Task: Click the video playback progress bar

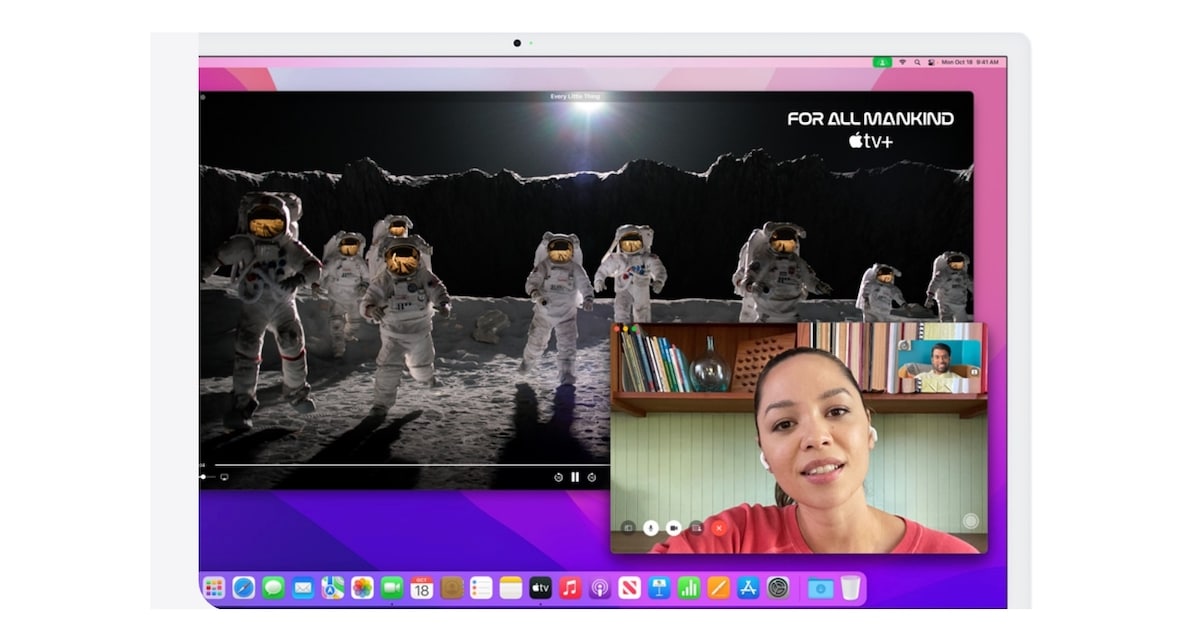Action: point(412,465)
